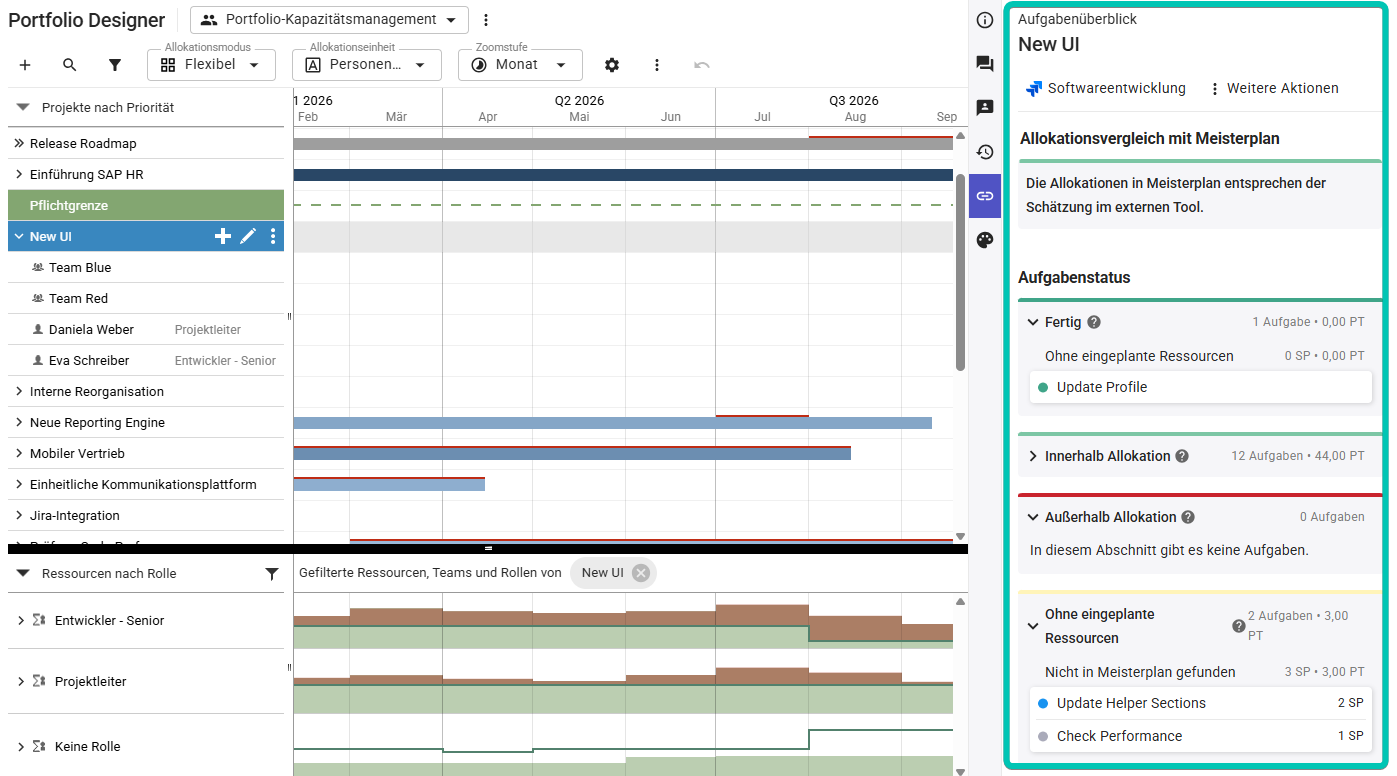Expand the Innerhalb Allokation section

(1034, 456)
